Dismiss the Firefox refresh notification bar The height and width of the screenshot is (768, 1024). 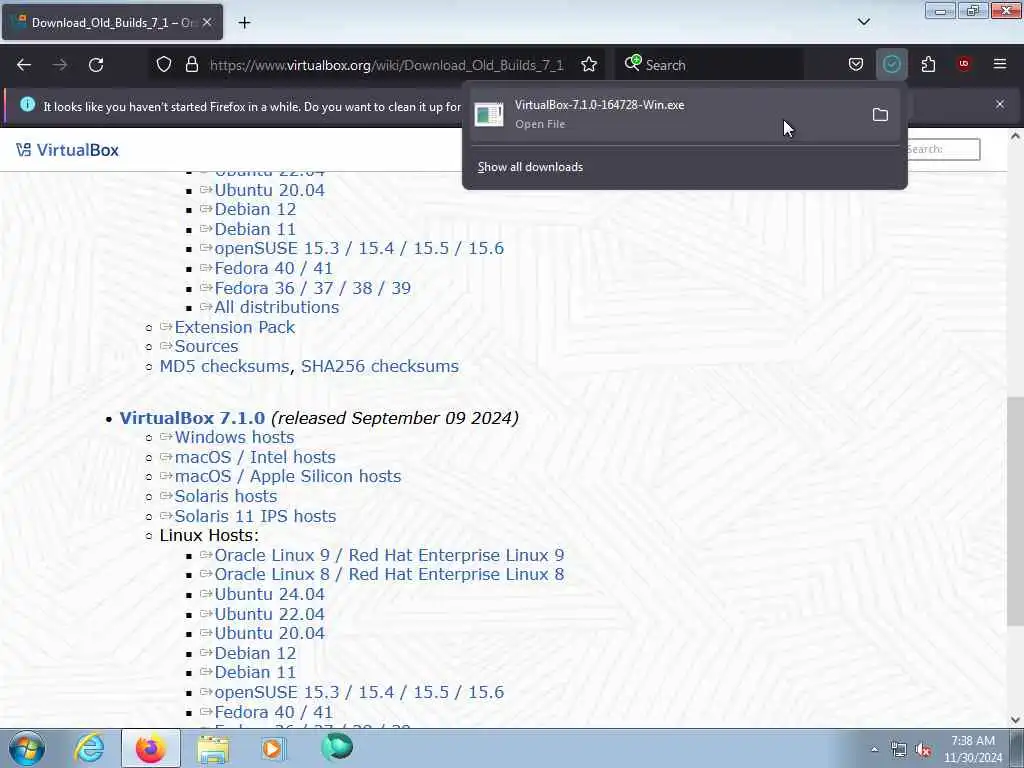tap(1000, 104)
